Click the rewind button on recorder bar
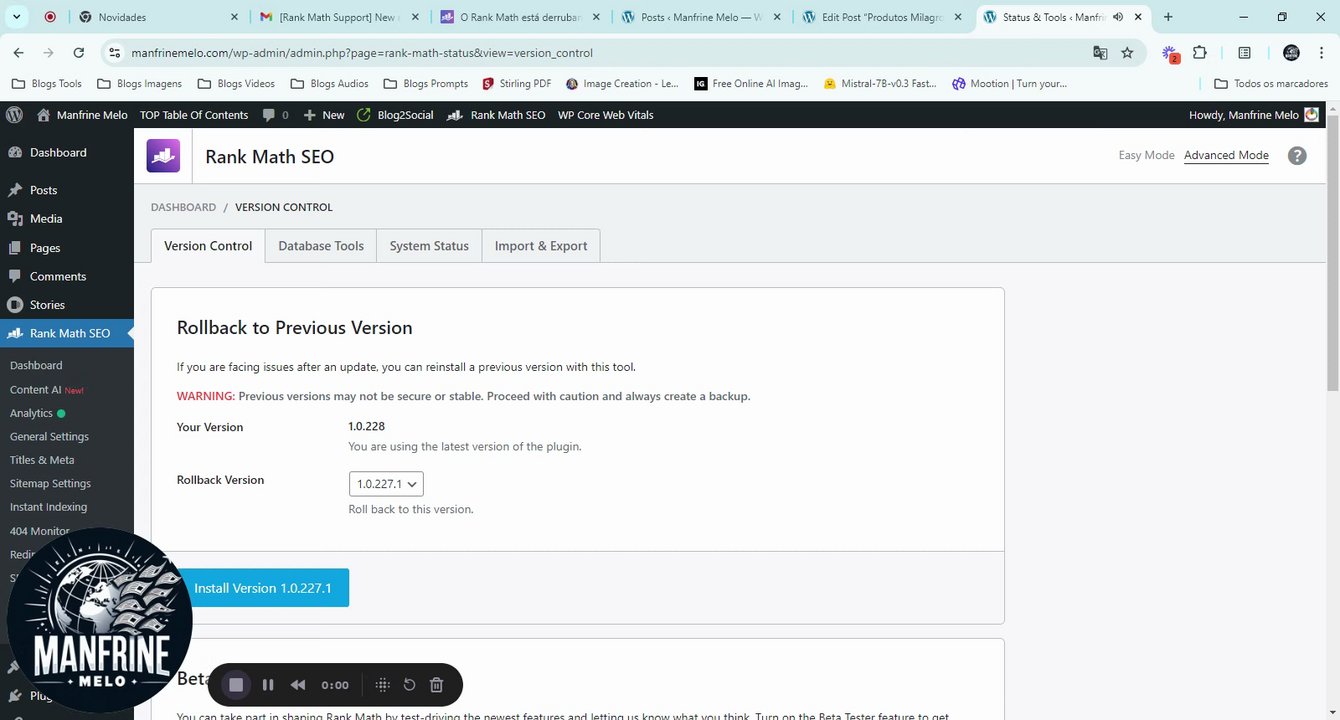Viewport: 1340px width, 720px height. coord(298,685)
